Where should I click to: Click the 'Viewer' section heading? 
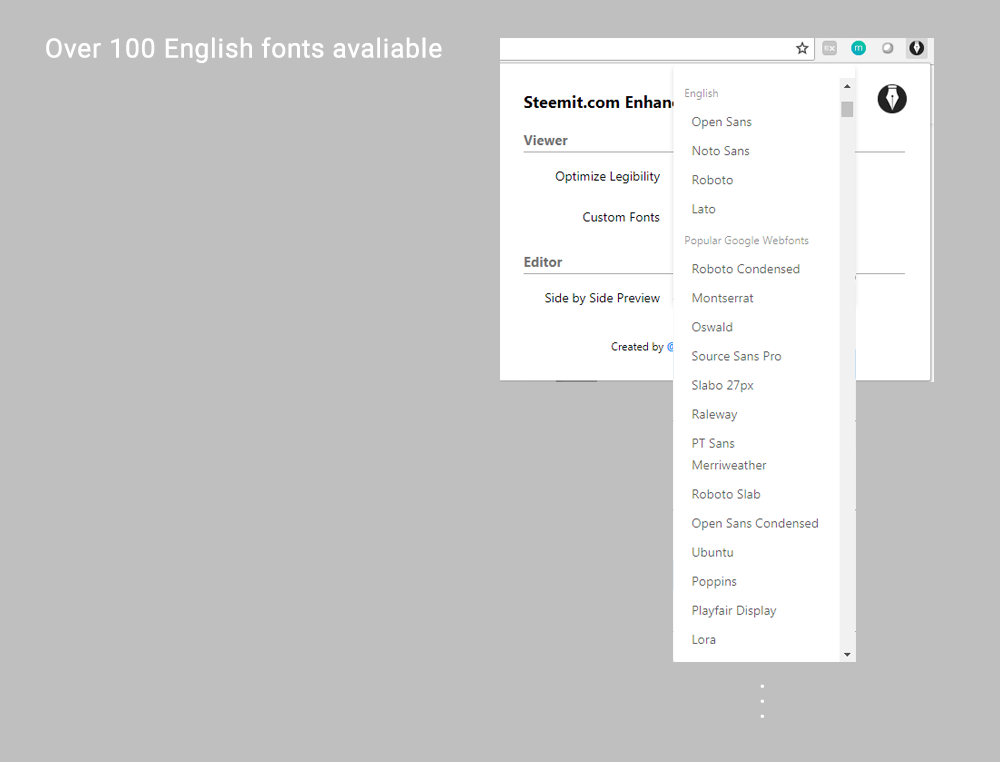[x=545, y=140]
